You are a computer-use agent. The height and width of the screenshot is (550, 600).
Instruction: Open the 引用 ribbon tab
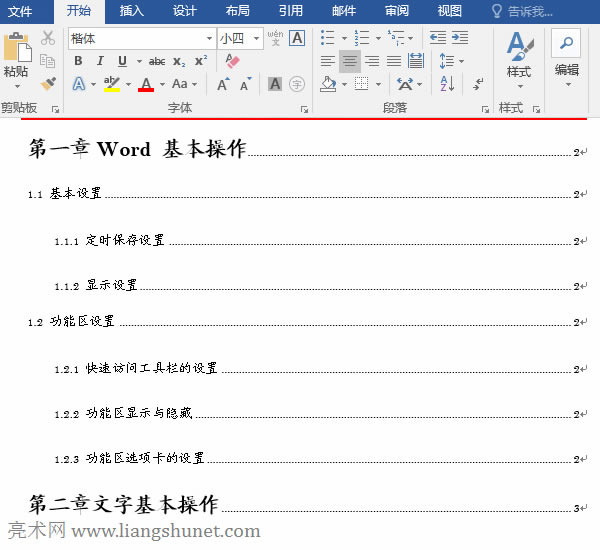coord(290,11)
